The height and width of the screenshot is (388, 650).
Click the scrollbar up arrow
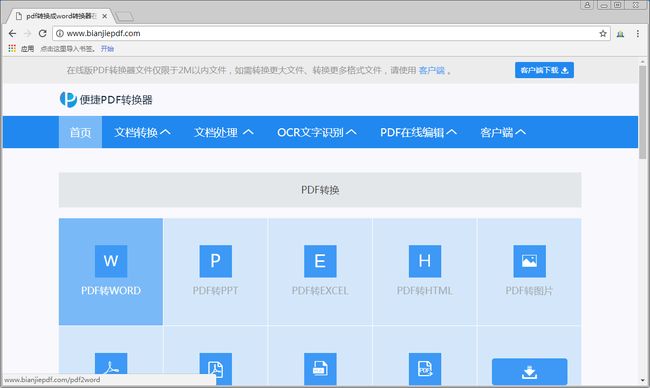point(643,62)
